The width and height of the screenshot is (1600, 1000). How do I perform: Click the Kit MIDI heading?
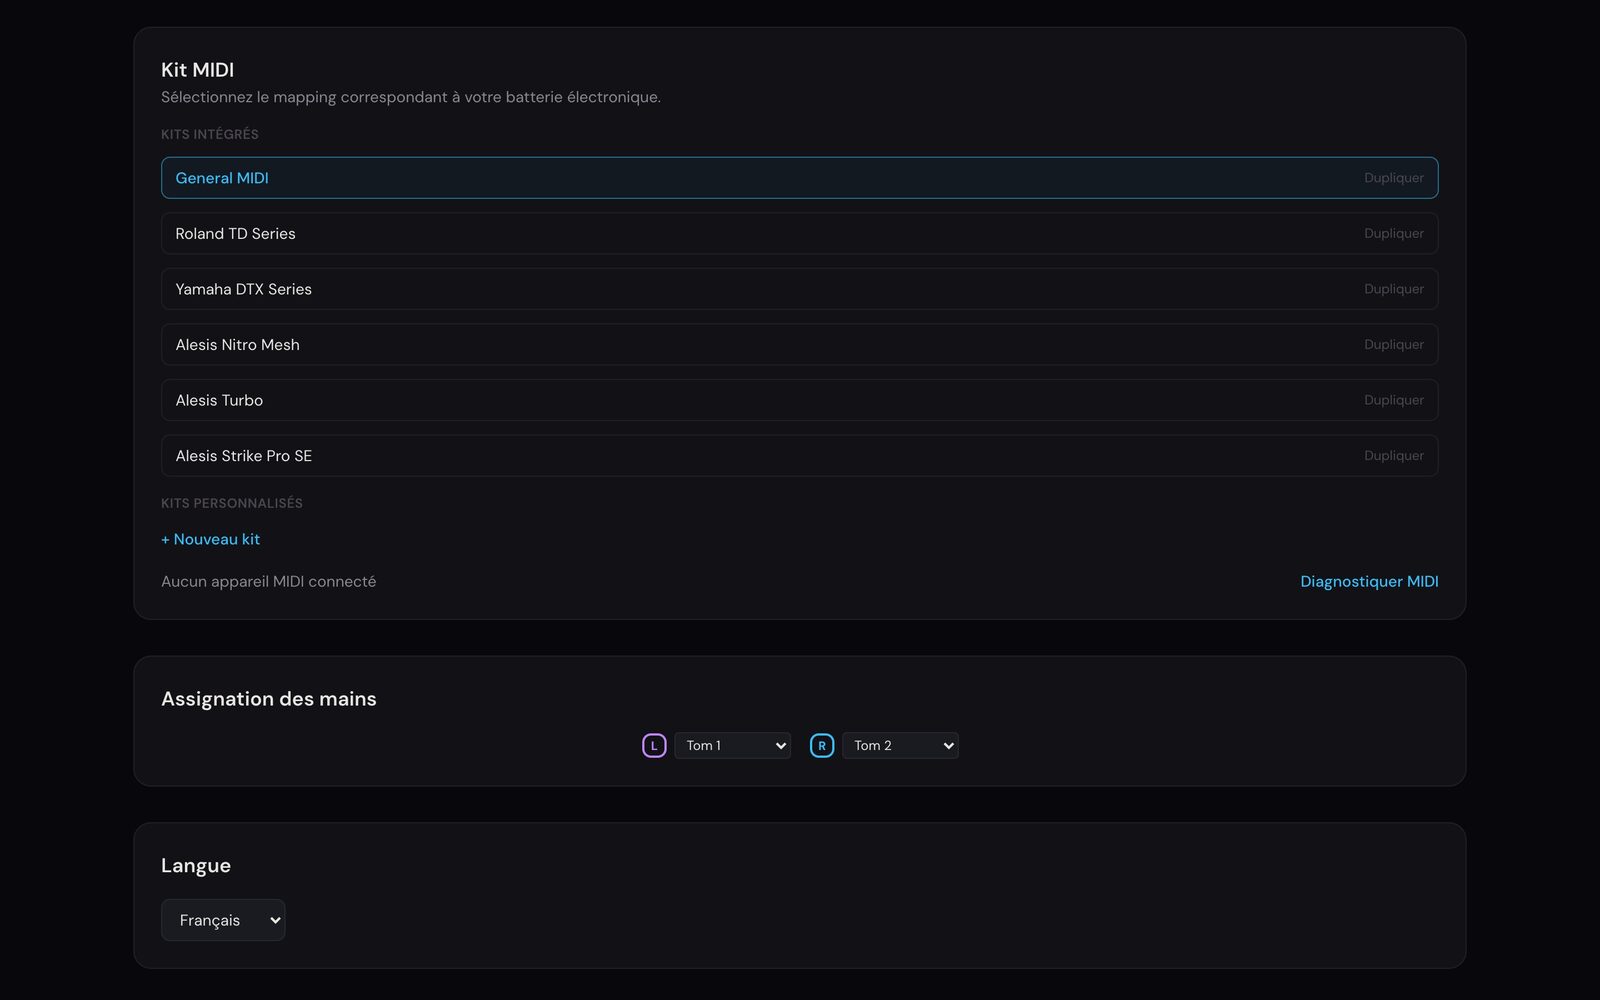pyautogui.click(x=197, y=70)
